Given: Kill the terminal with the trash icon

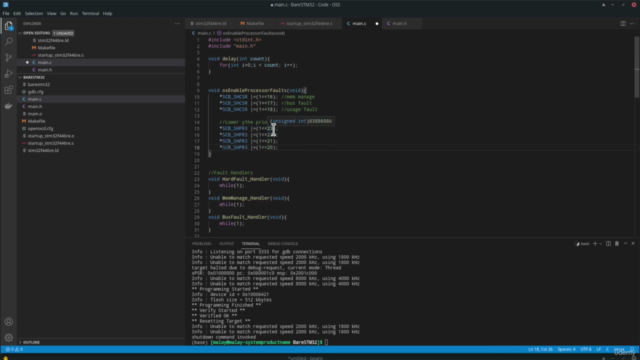Looking at the screenshot, I should tap(617, 244).
